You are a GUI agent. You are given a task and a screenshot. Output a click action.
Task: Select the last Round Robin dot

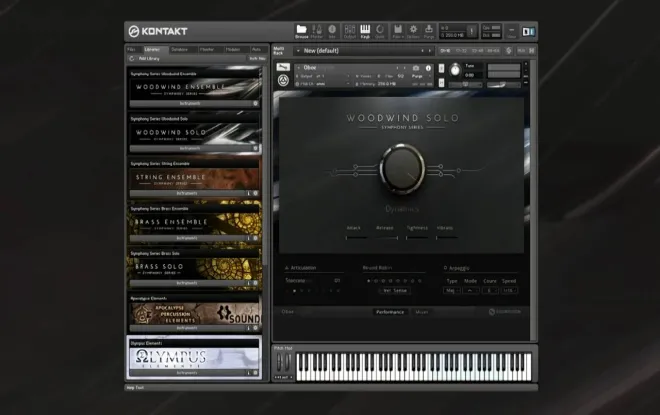(420, 281)
